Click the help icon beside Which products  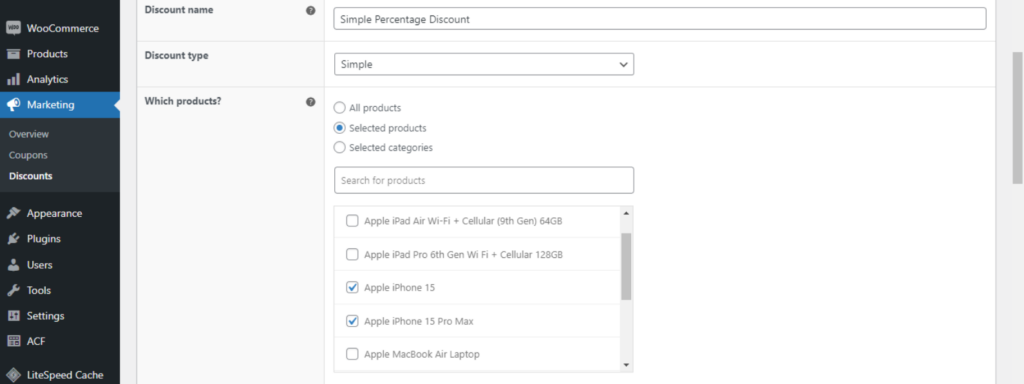coord(311,102)
